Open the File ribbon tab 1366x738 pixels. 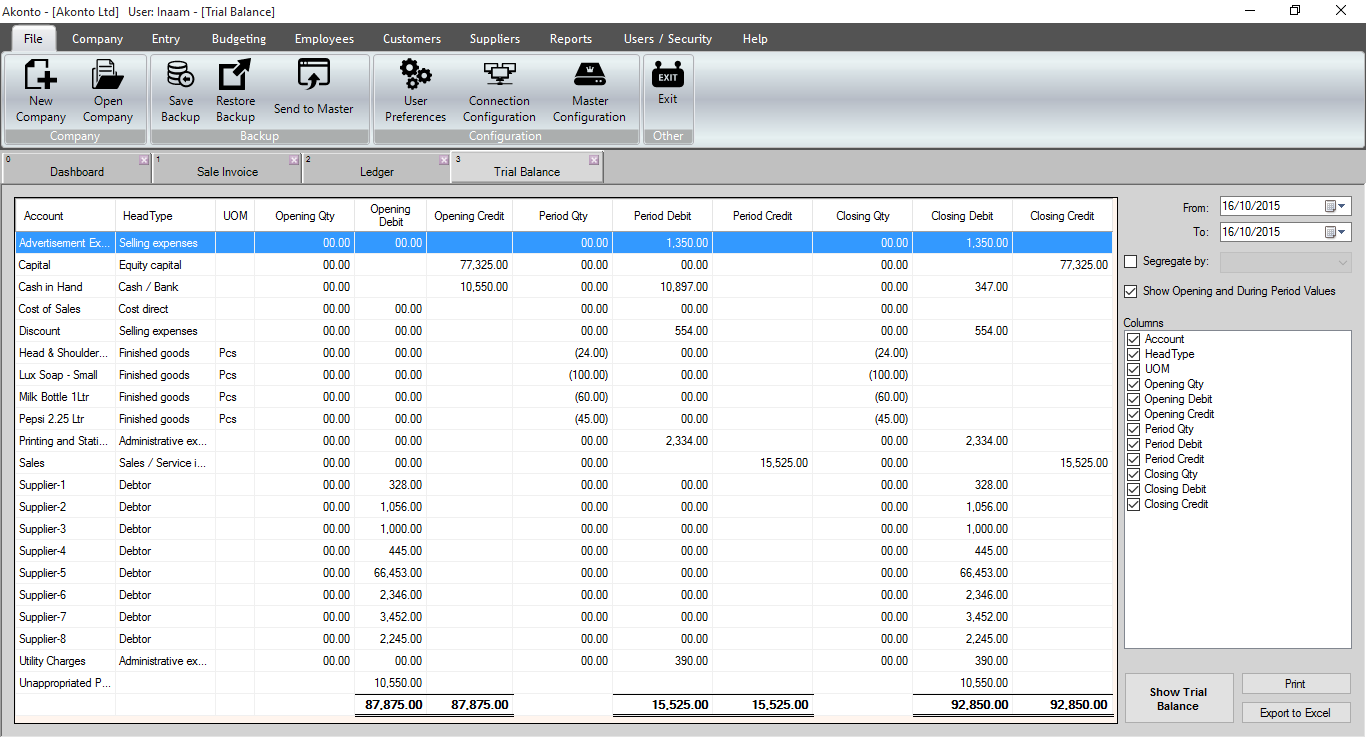pos(33,39)
